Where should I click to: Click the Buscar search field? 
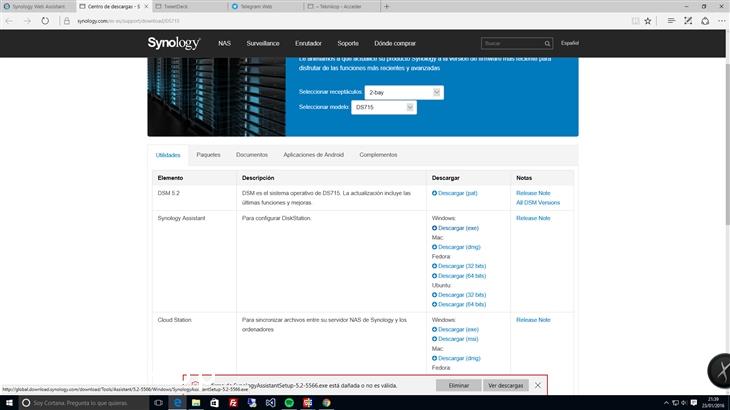(510, 44)
